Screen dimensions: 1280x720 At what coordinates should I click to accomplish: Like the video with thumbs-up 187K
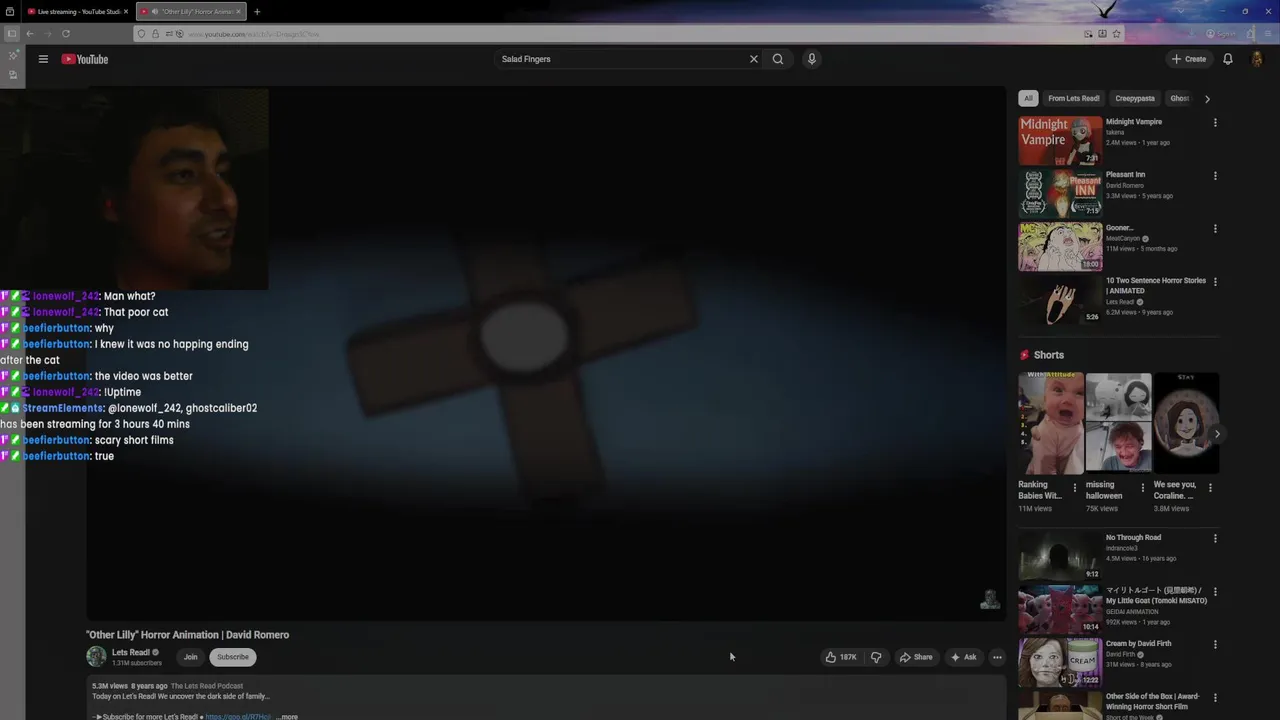[x=840, y=657]
